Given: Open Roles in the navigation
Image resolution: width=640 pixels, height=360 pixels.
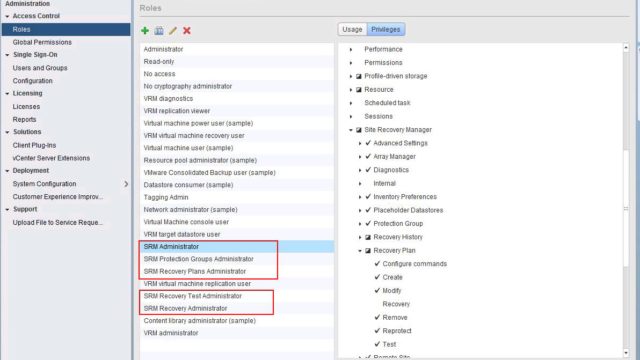Looking at the screenshot, I should tap(66, 29).
